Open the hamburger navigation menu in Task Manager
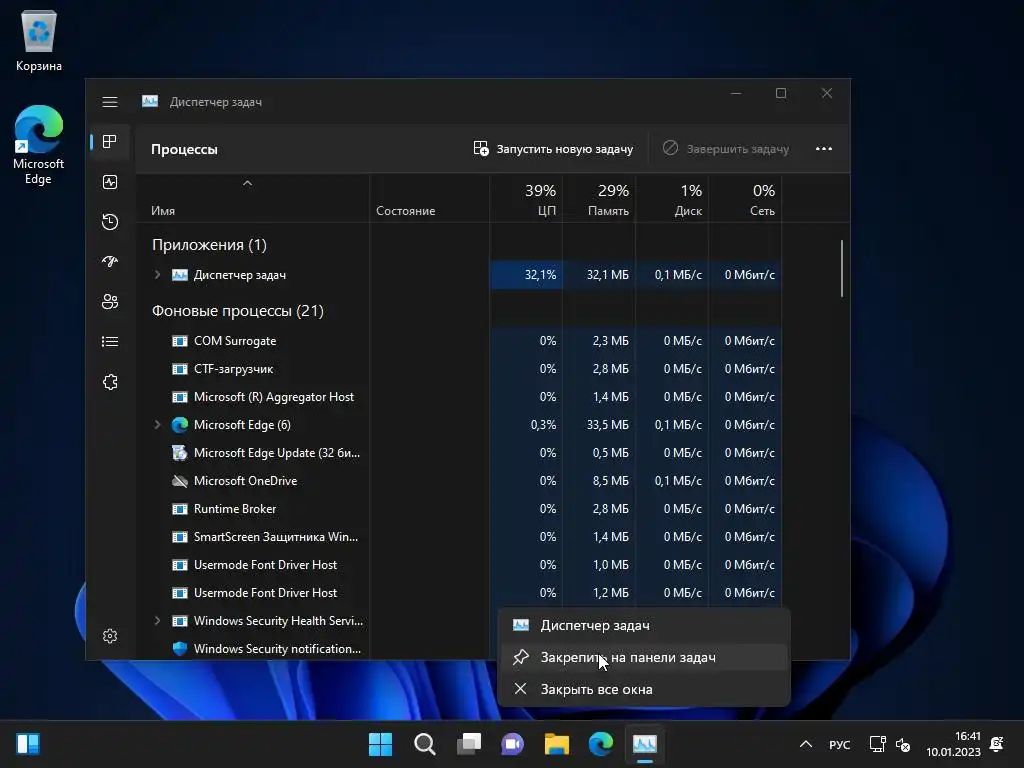This screenshot has width=1024, height=768. coord(110,102)
